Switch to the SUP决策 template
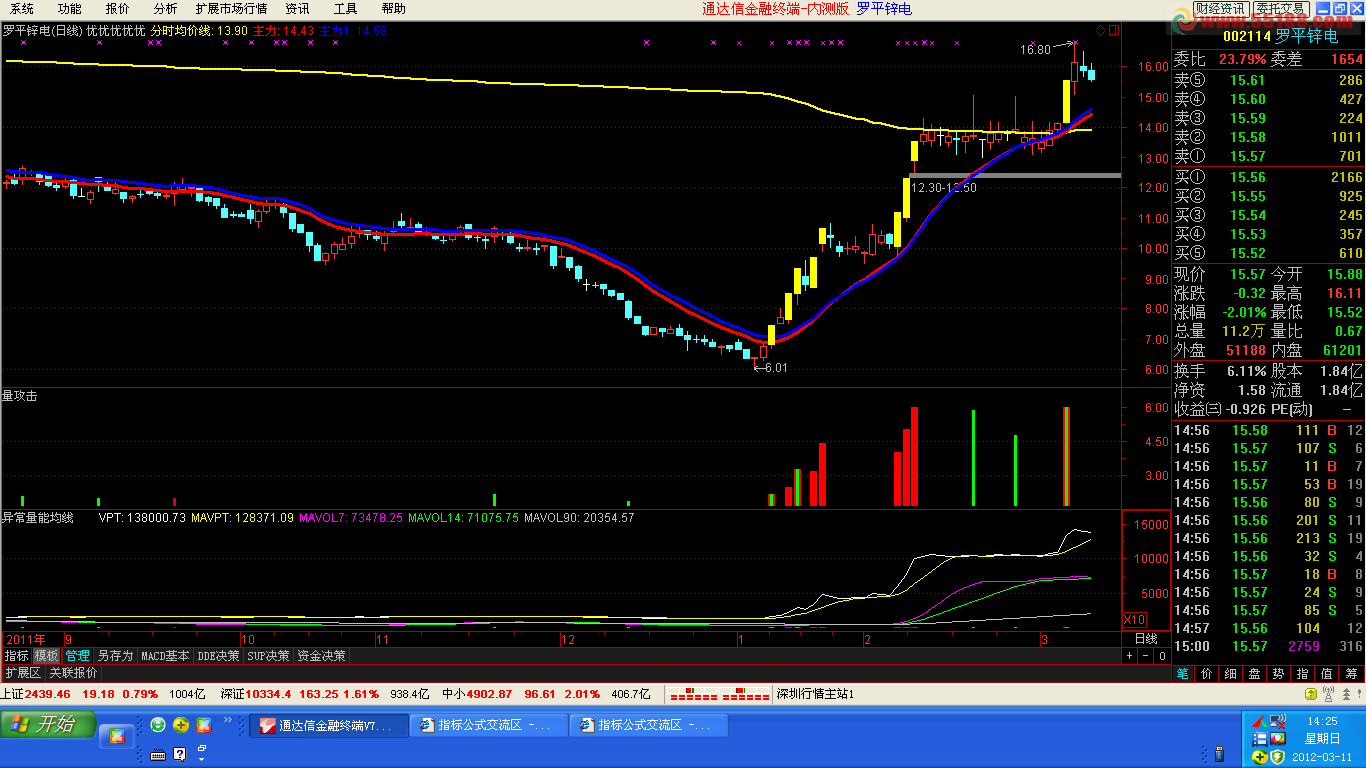1366x768 pixels. tap(269, 656)
